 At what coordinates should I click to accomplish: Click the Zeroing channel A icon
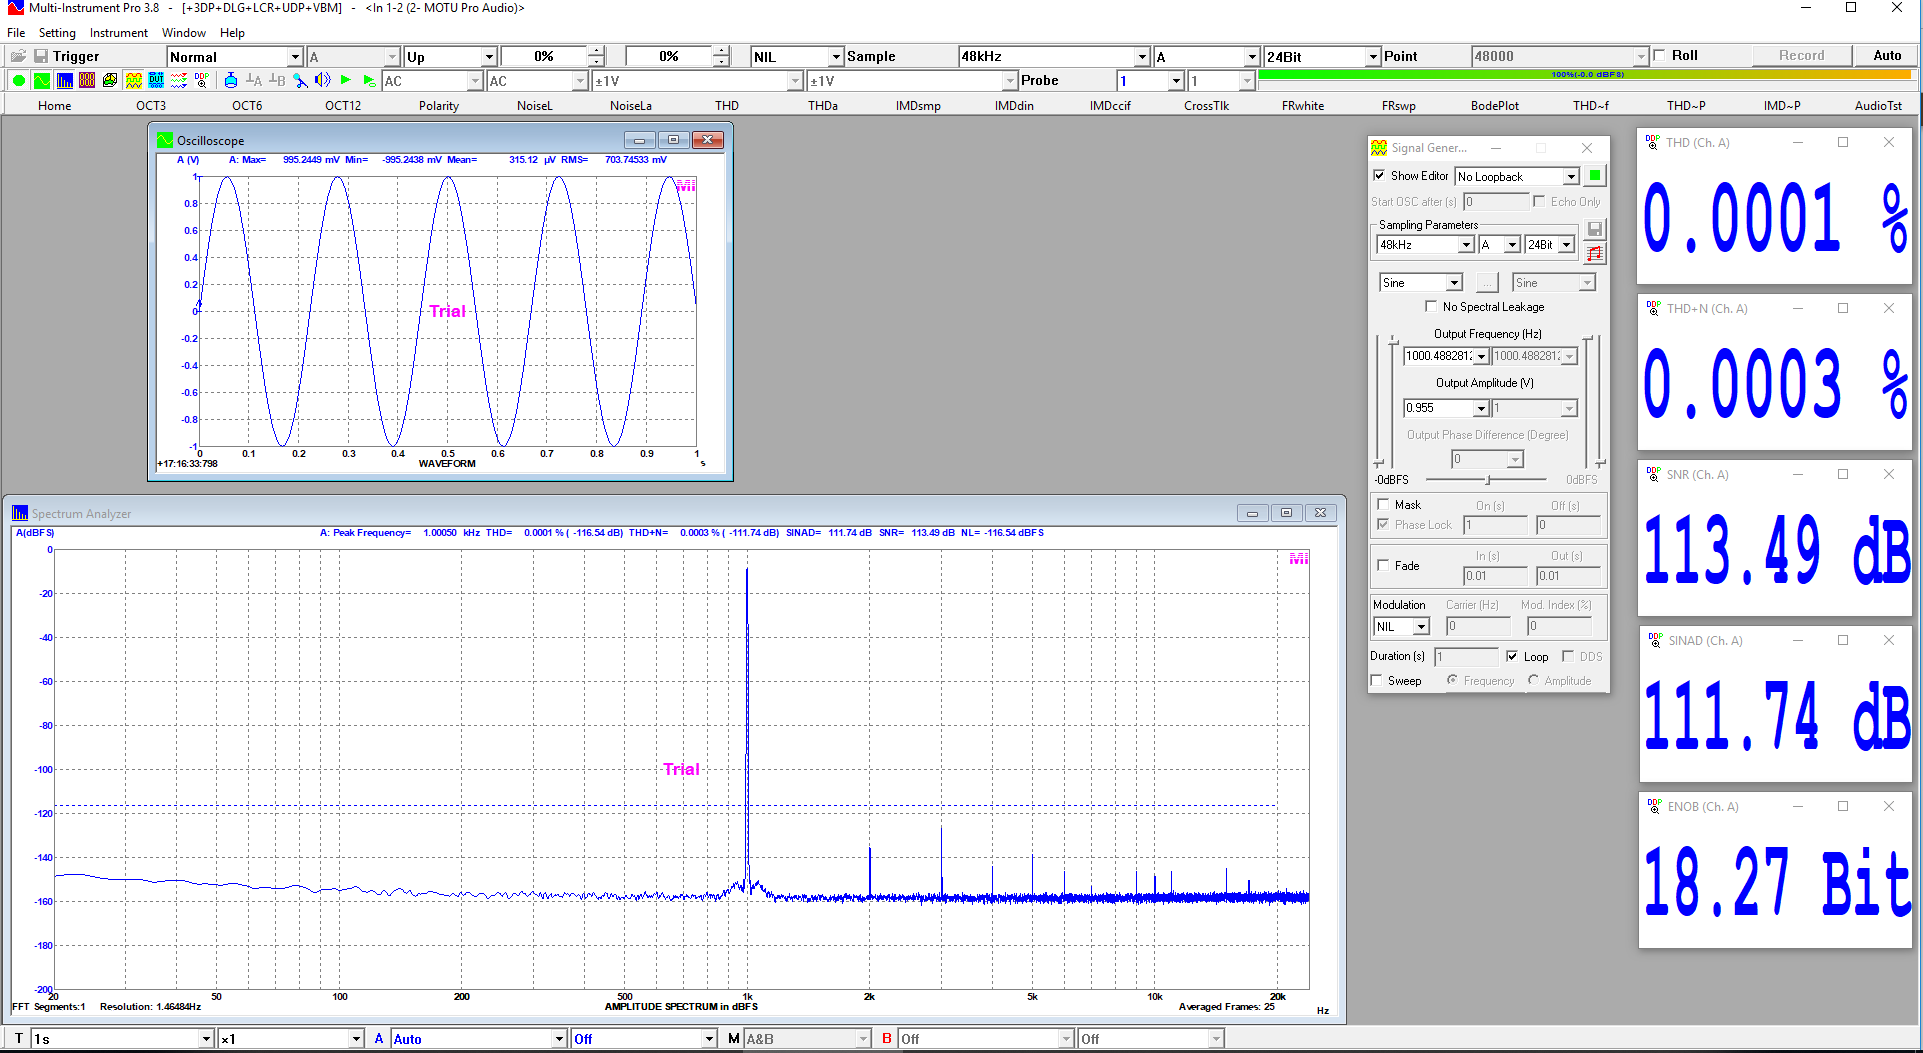pyautogui.click(x=254, y=80)
